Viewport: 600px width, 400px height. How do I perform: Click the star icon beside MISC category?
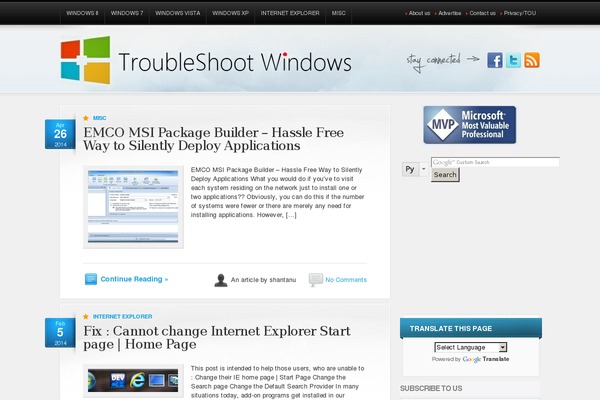point(86,118)
